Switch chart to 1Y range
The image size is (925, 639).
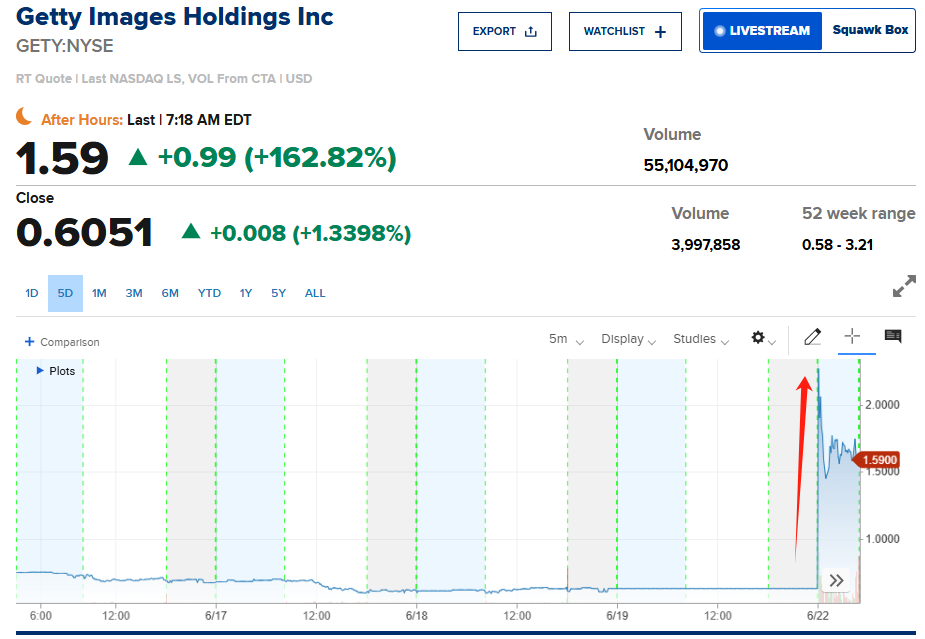pos(246,293)
